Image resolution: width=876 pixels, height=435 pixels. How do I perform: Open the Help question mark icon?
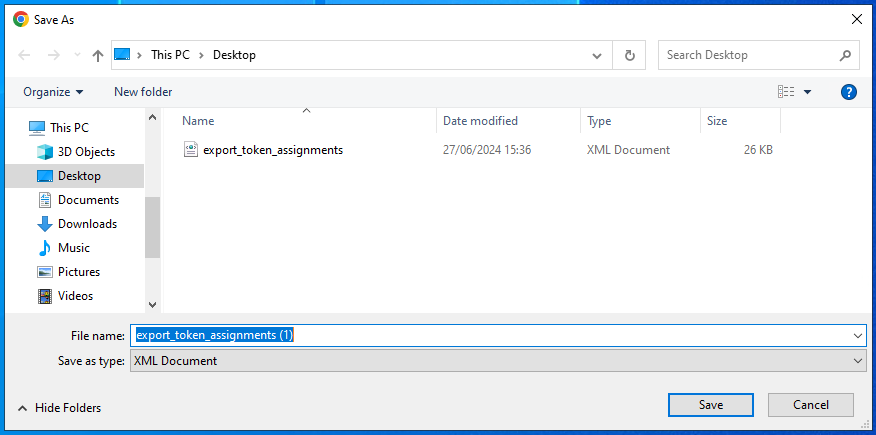click(x=849, y=92)
